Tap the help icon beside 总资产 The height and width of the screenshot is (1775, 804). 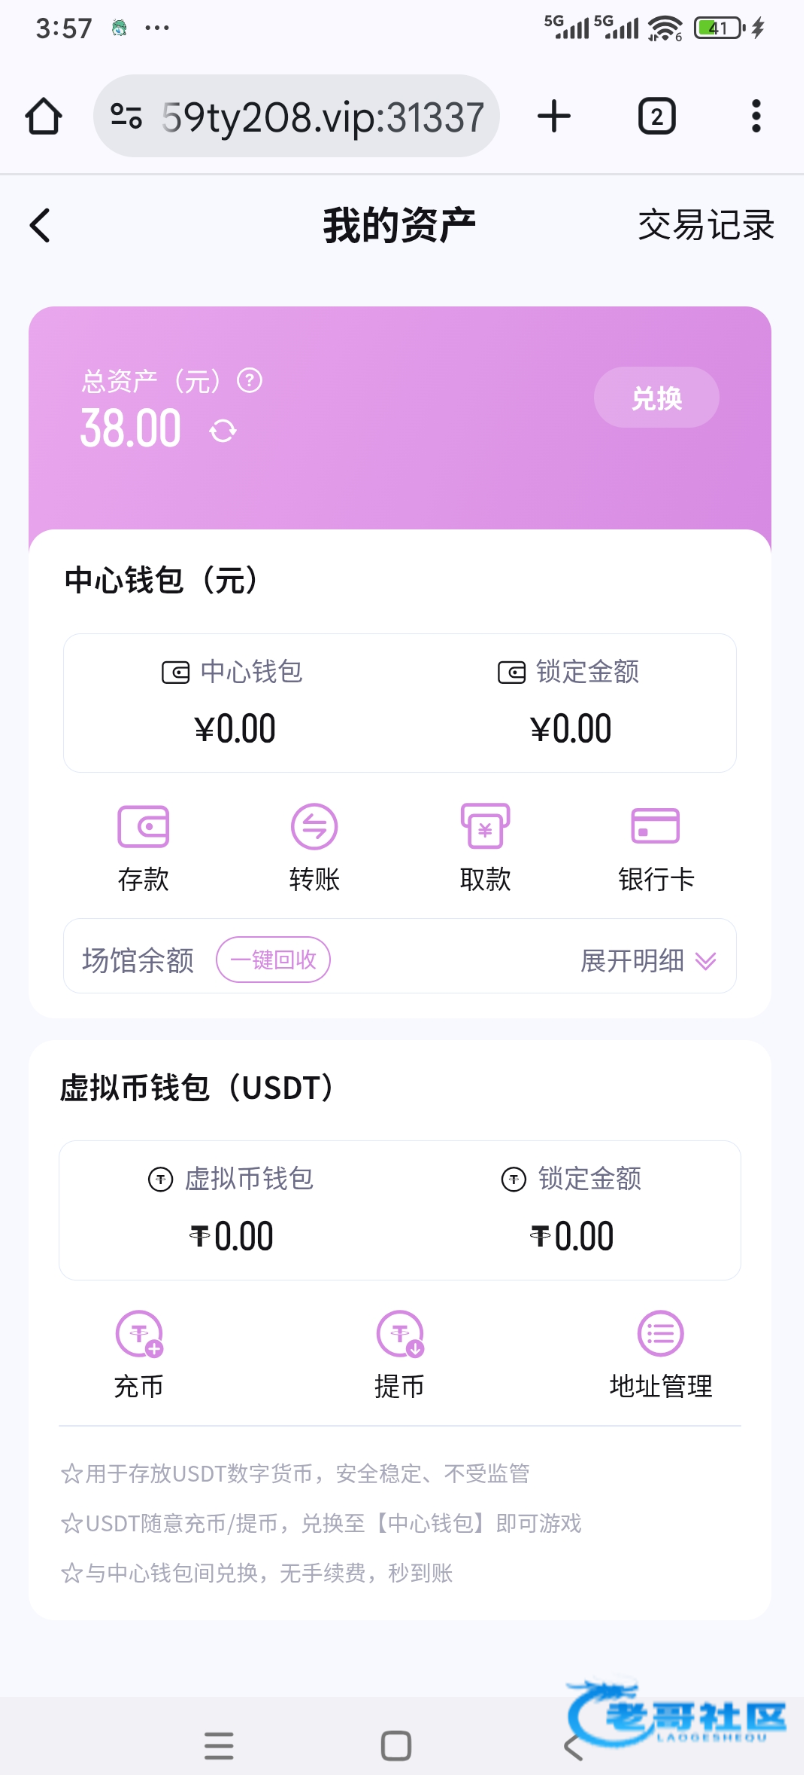250,380
